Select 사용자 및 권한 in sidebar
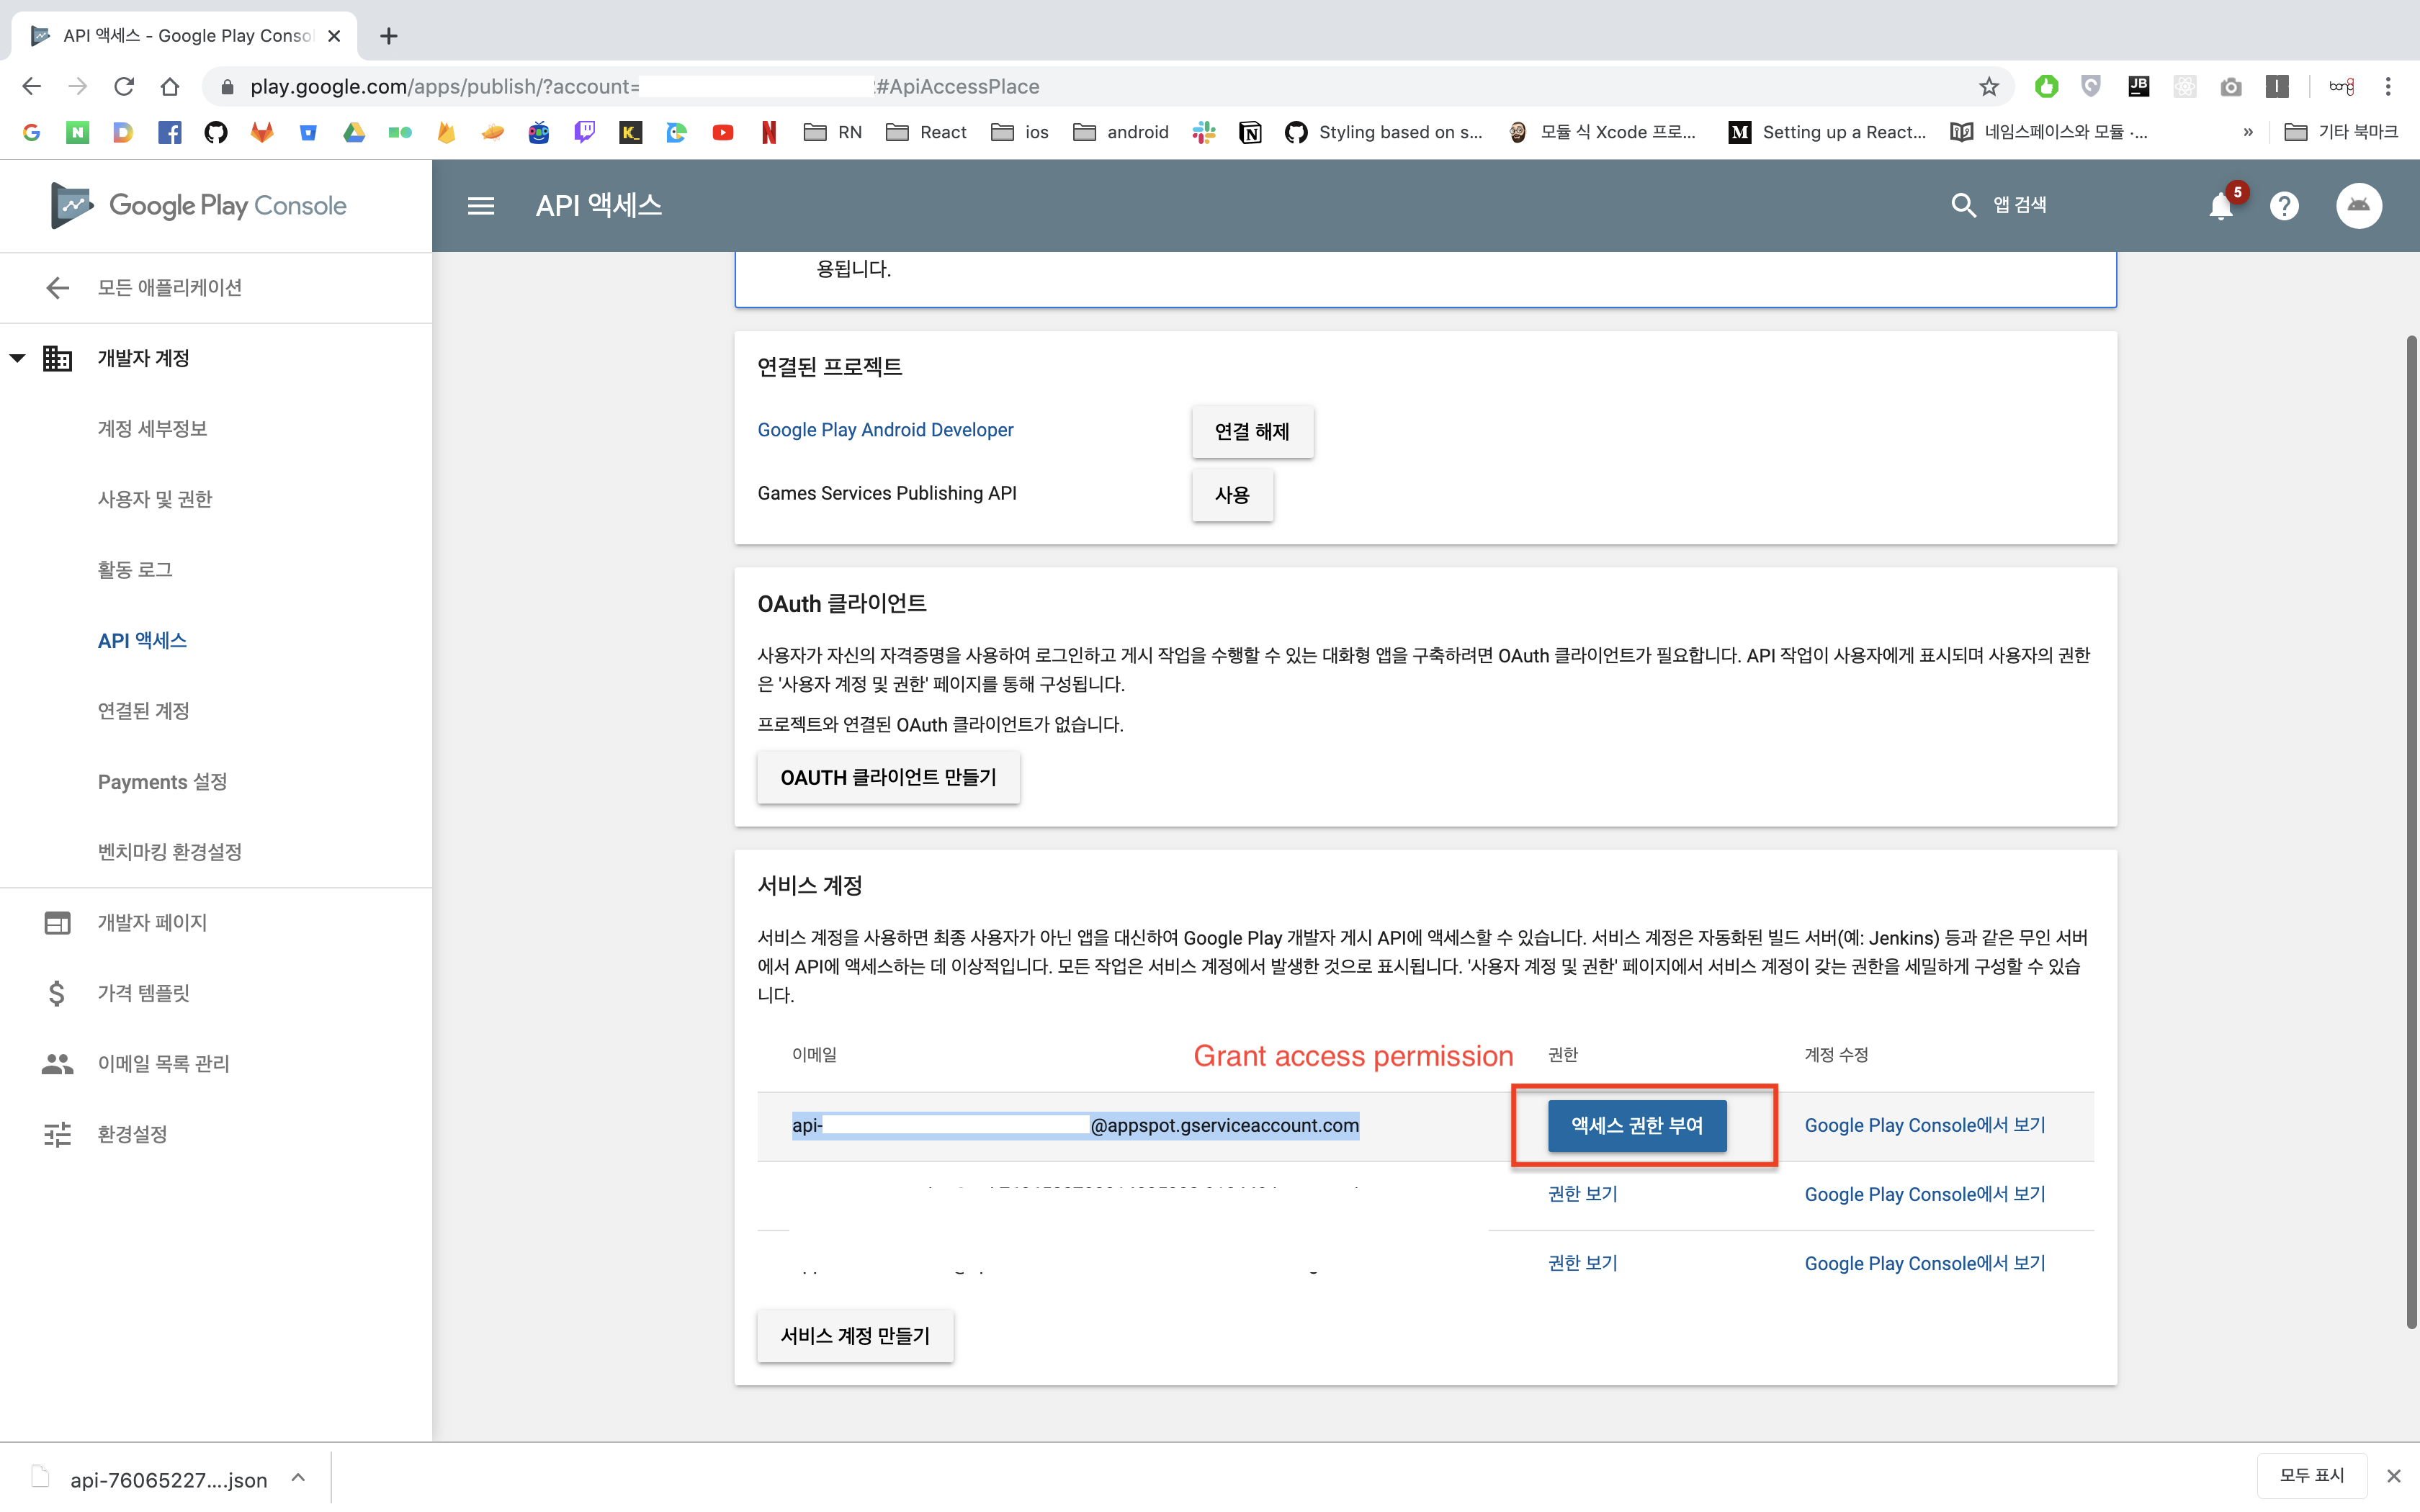The height and width of the screenshot is (1512, 2420). (155, 499)
